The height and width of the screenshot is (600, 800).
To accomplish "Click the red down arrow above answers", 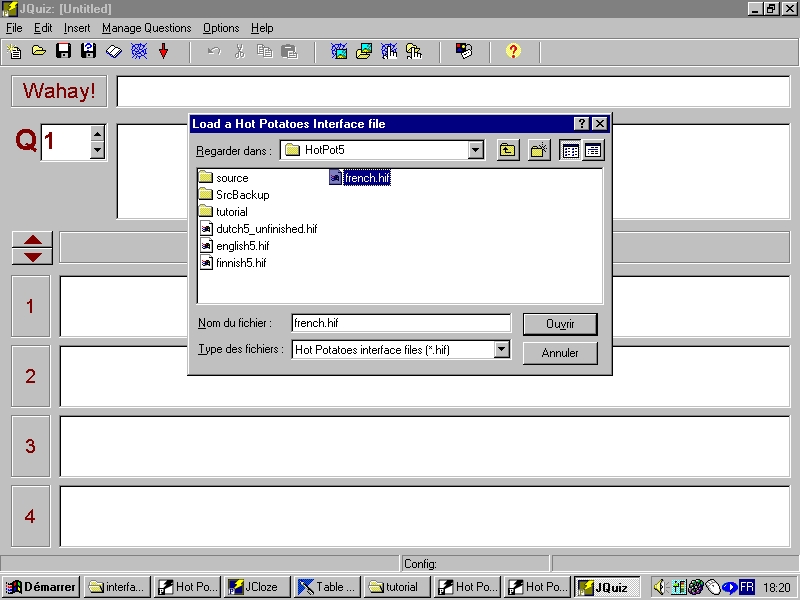I will 33,256.
